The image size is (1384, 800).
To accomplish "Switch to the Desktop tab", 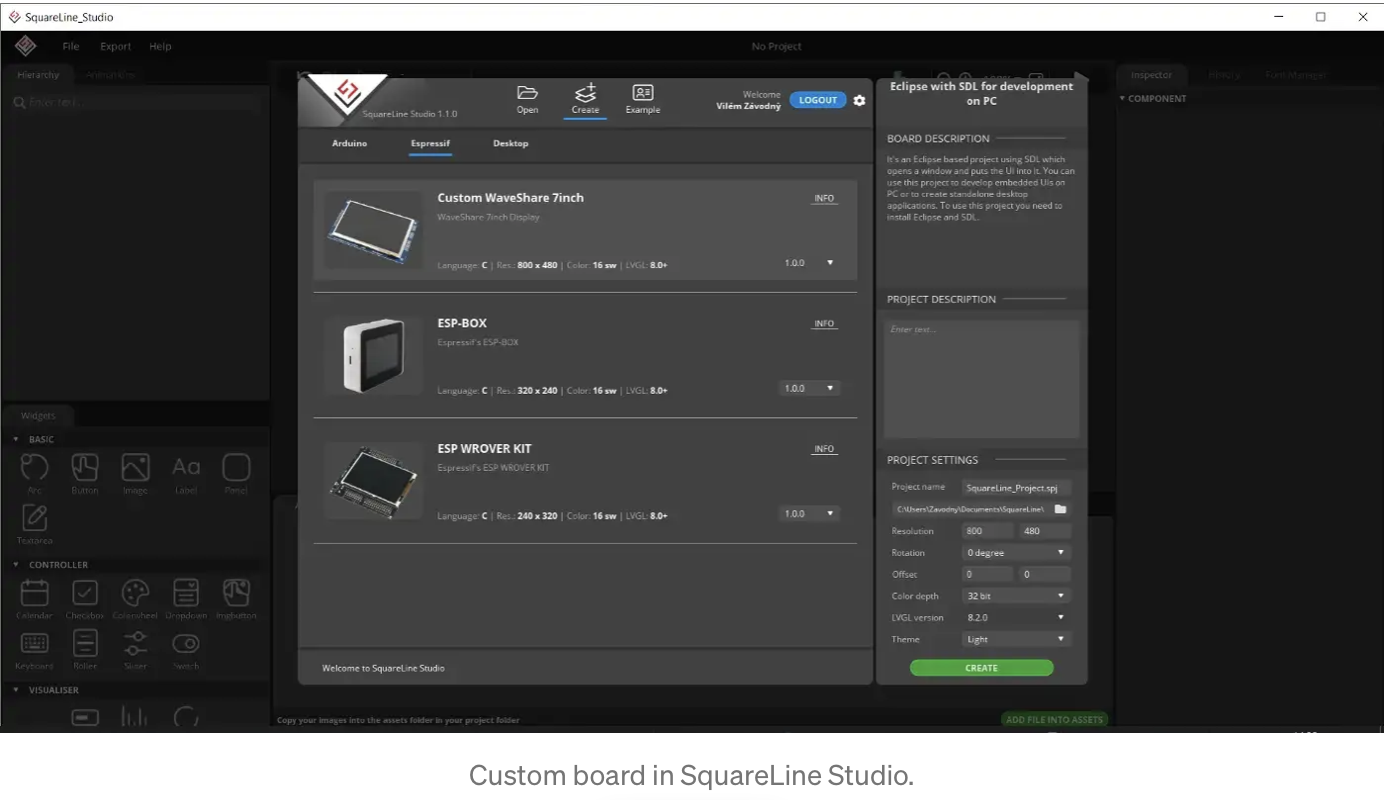I will [510, 143].
